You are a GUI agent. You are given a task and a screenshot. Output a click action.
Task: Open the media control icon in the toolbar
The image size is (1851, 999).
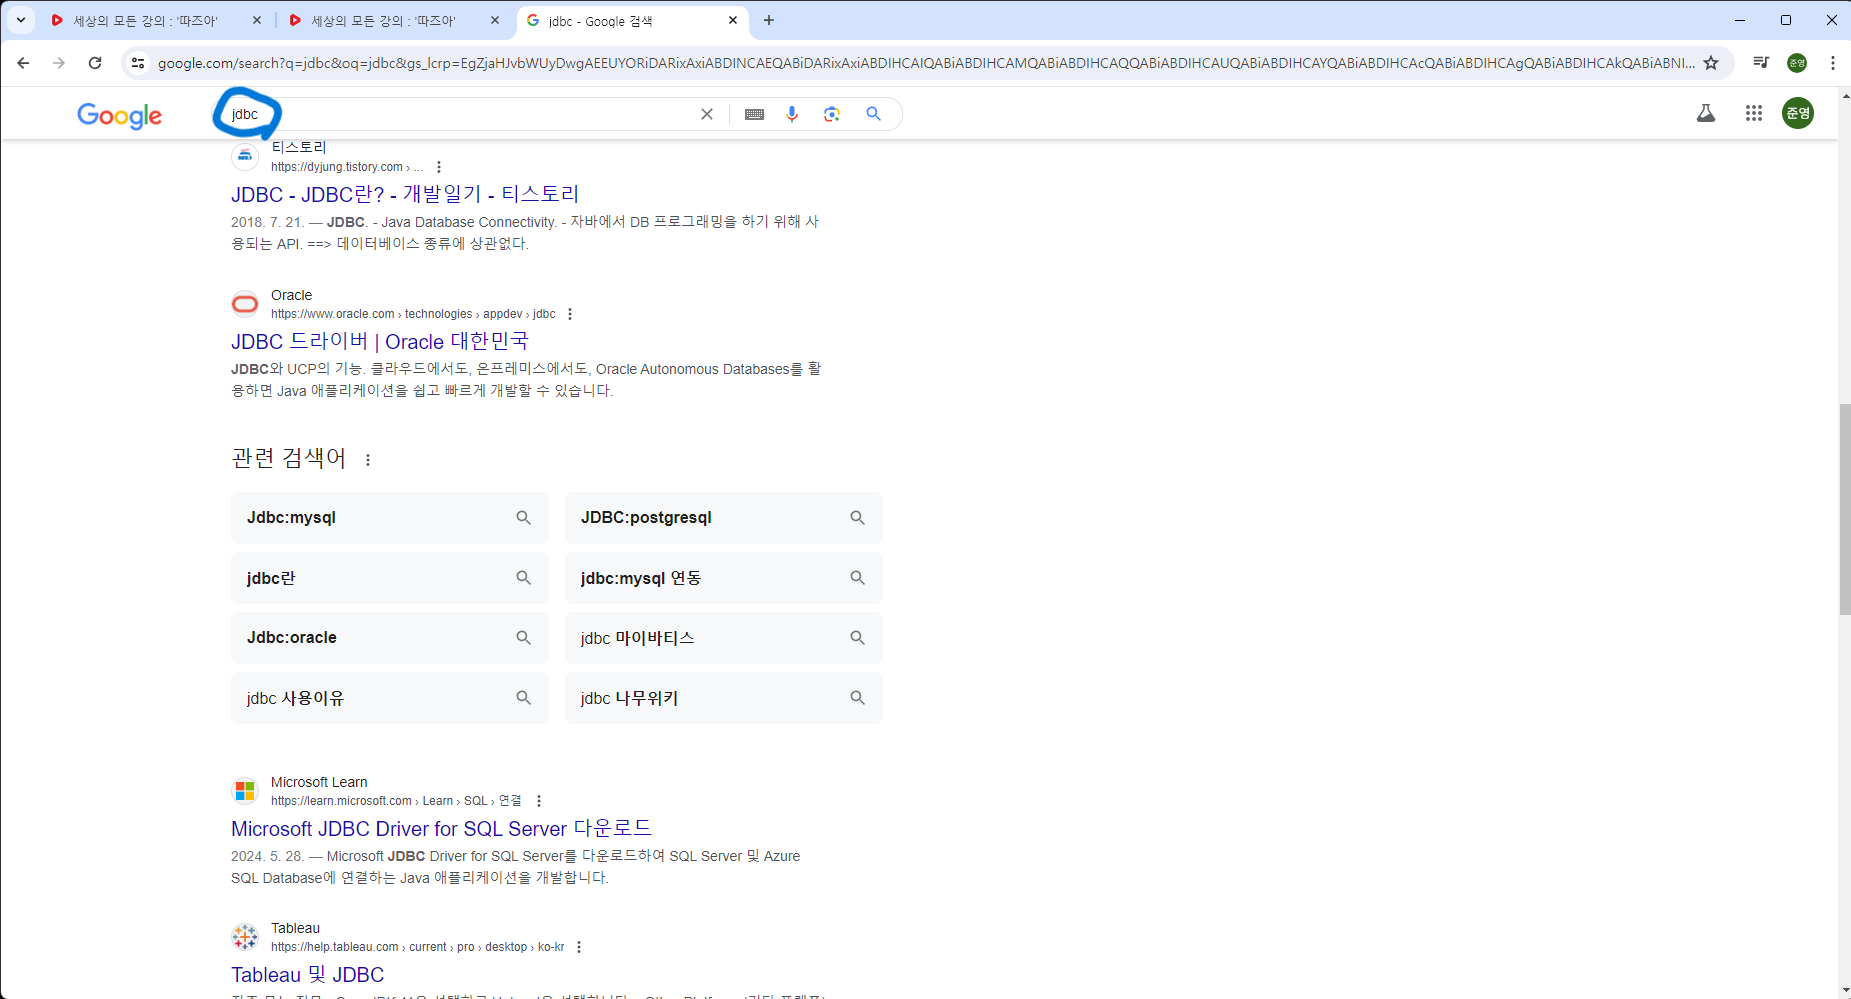coord(1761,63)
